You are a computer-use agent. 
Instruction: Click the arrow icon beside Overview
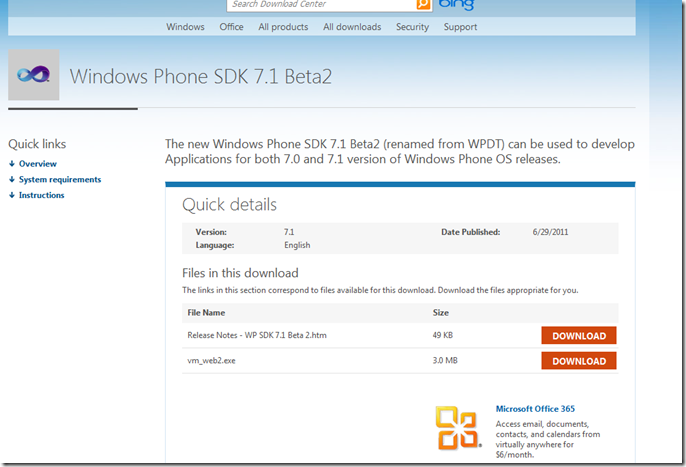click(12, 164)
